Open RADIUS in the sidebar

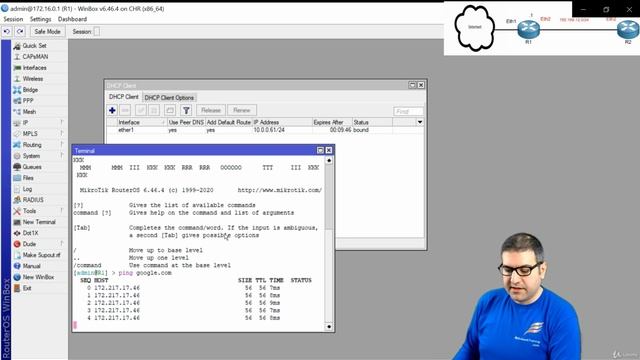point(33,200)
